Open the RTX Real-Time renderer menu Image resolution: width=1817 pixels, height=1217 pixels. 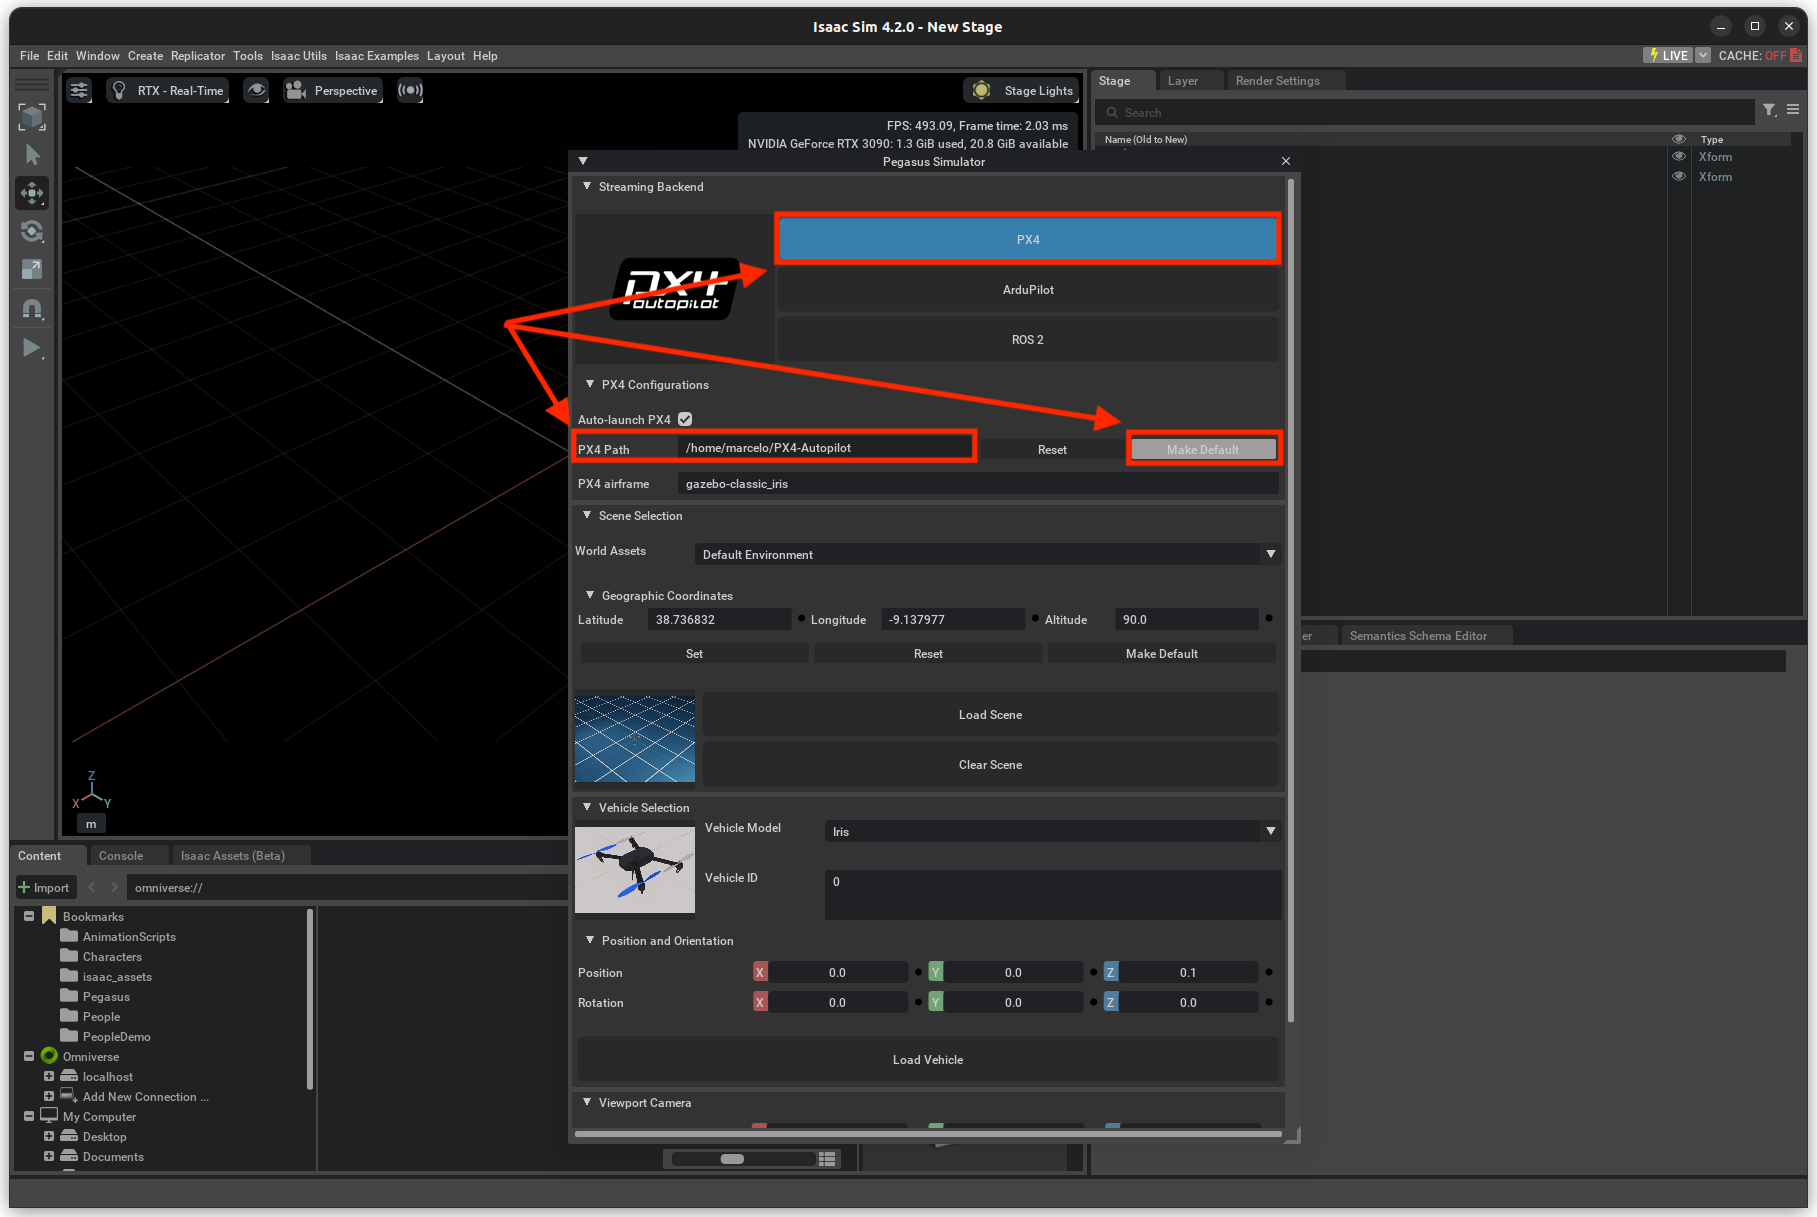click(x=168, y=90)
